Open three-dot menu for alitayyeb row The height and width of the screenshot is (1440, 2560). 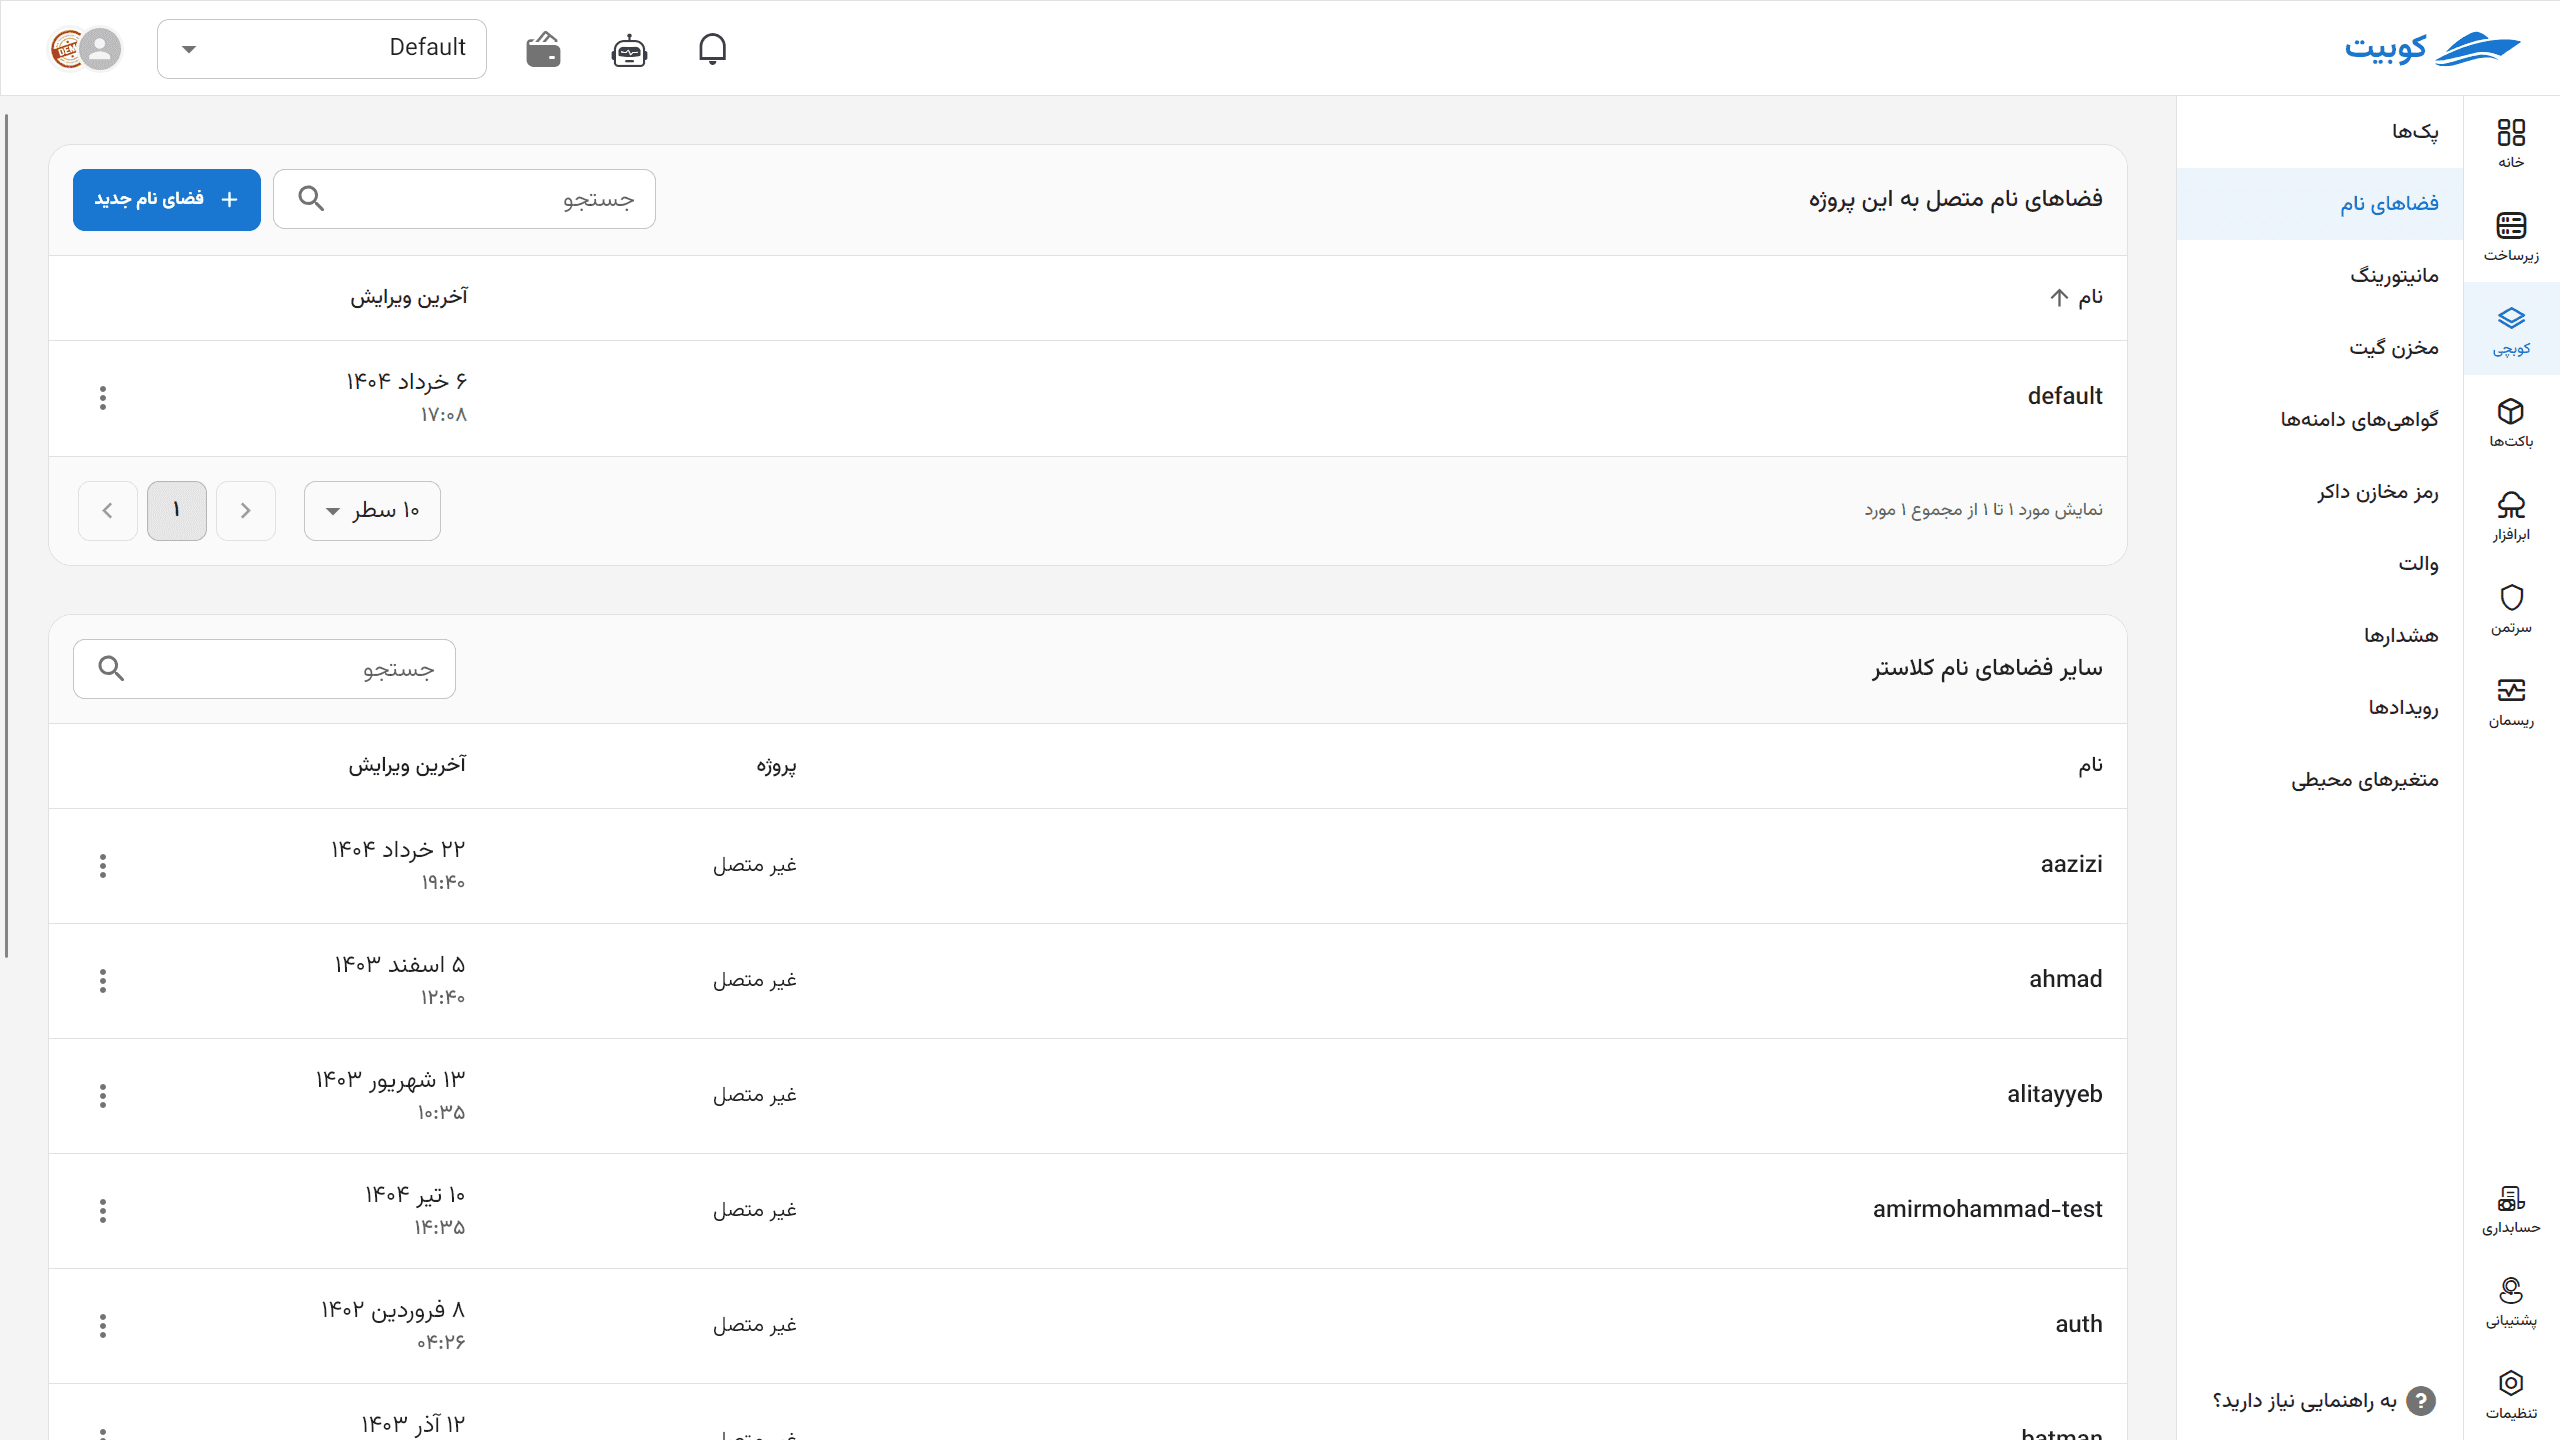(x=103, y=1096)
